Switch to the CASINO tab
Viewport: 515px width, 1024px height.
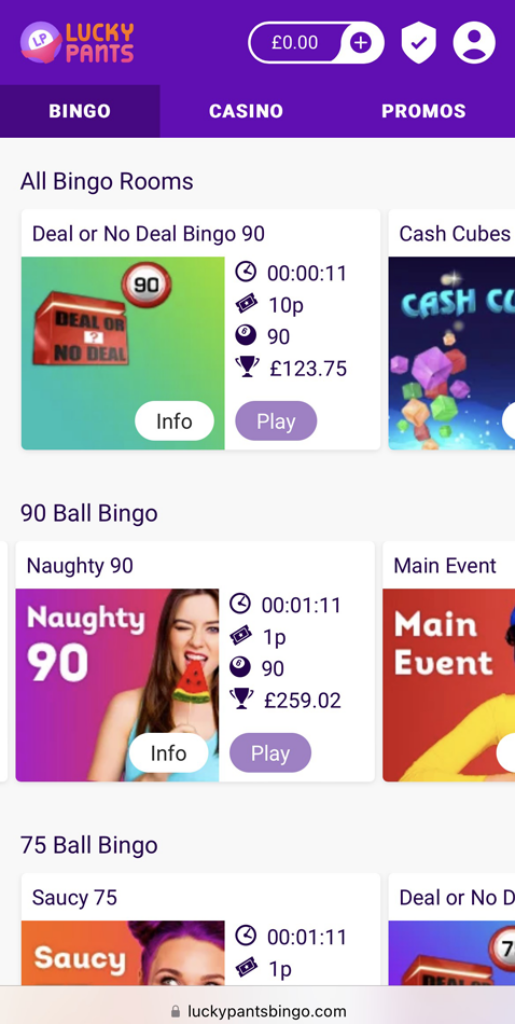tap(246, 111)
